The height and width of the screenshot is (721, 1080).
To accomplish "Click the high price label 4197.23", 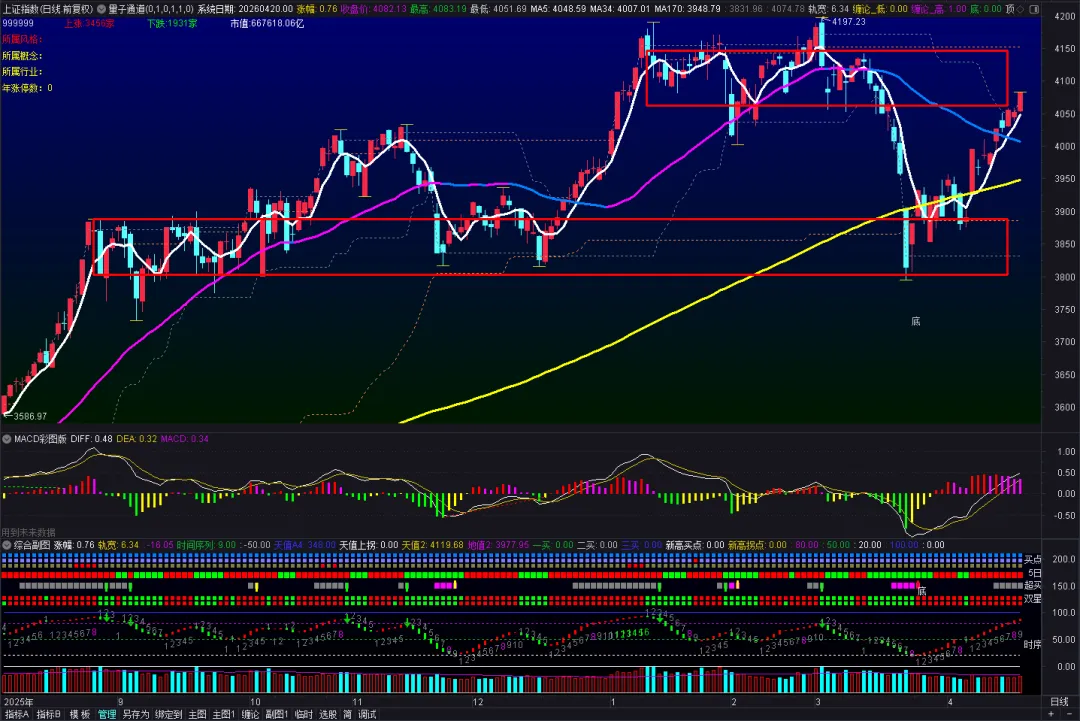I will [x=849, y=22].
